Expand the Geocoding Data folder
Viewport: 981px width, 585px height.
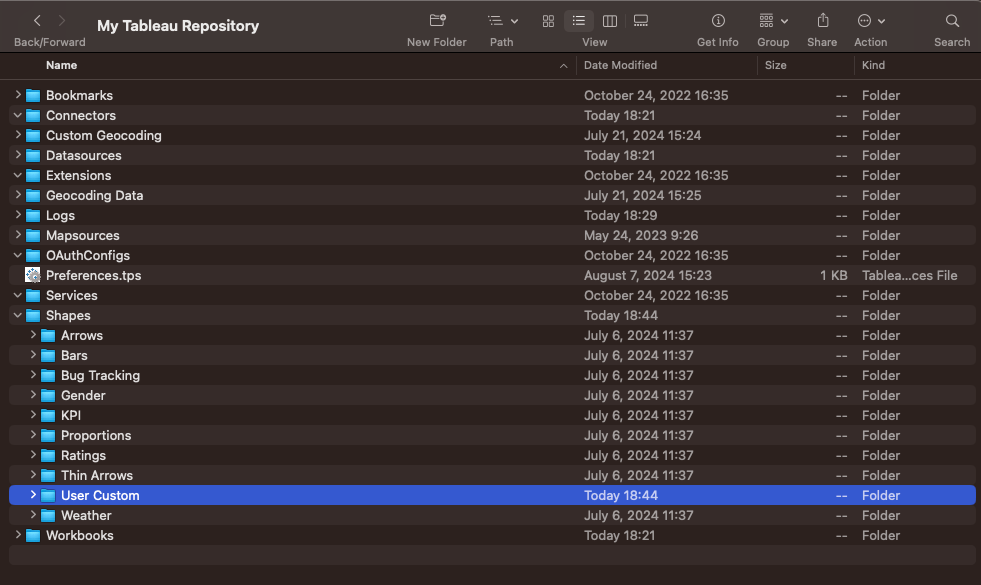pos(18,195)
